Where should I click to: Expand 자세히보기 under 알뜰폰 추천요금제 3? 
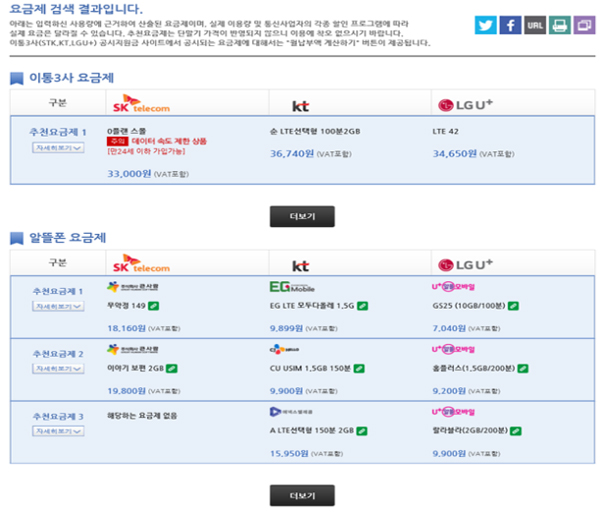click(x=57, y=430)
